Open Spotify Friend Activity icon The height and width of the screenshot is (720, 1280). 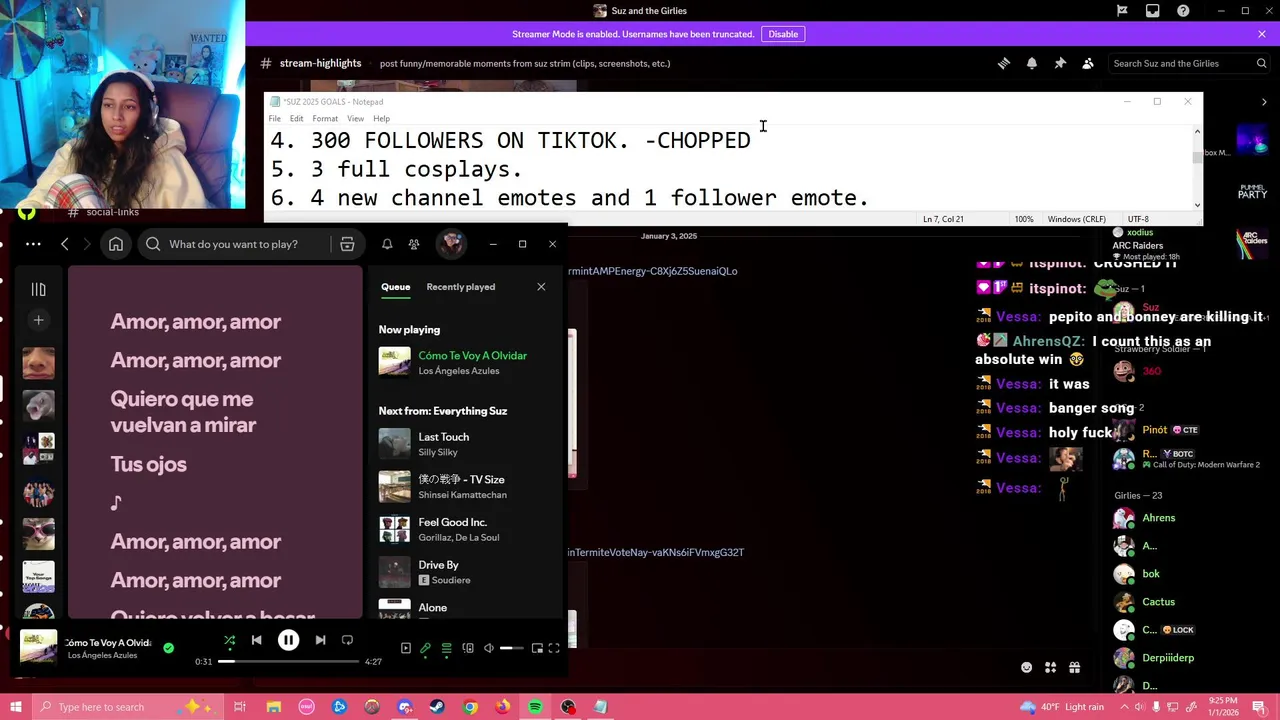[414, 244]
